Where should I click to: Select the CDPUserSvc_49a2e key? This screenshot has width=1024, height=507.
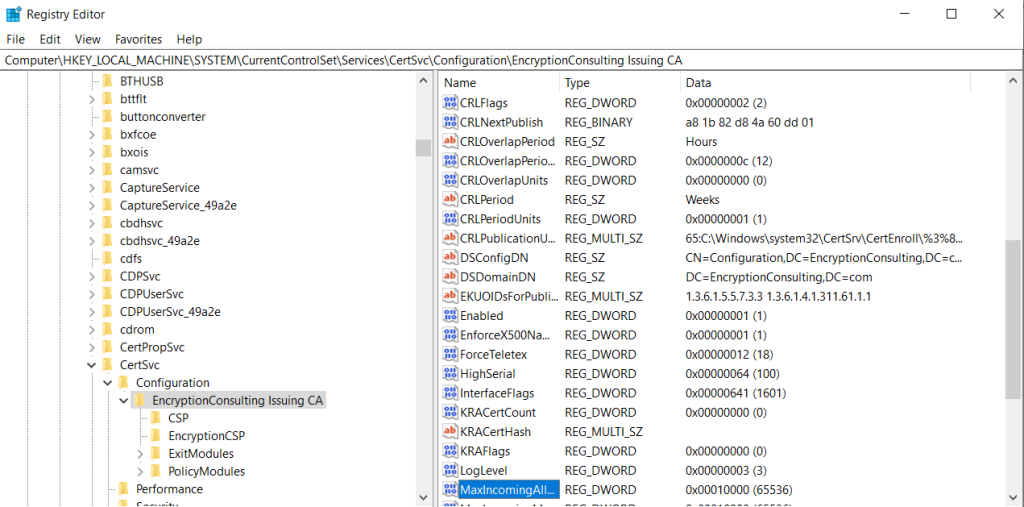170,312
